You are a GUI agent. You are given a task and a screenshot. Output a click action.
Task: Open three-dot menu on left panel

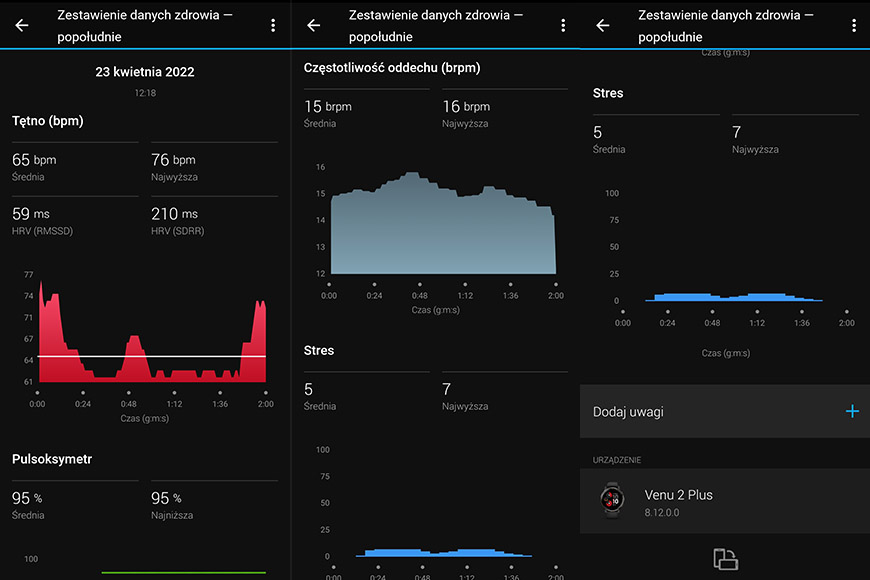(273, 25)
